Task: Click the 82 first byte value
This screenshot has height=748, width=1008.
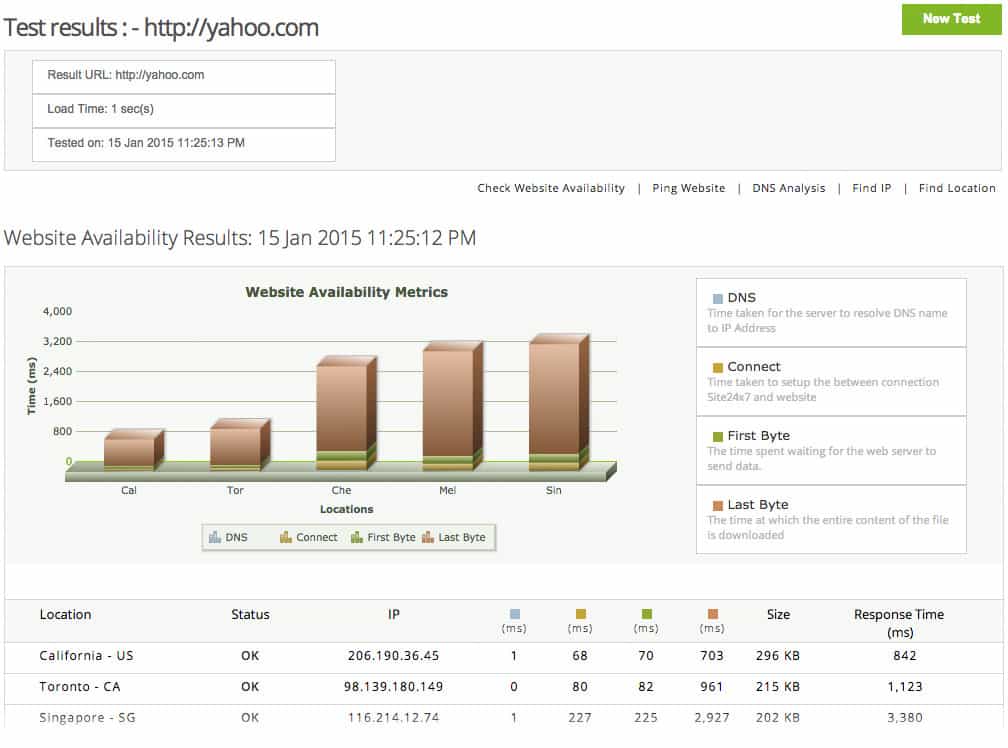Action: (x=646, y=686)
